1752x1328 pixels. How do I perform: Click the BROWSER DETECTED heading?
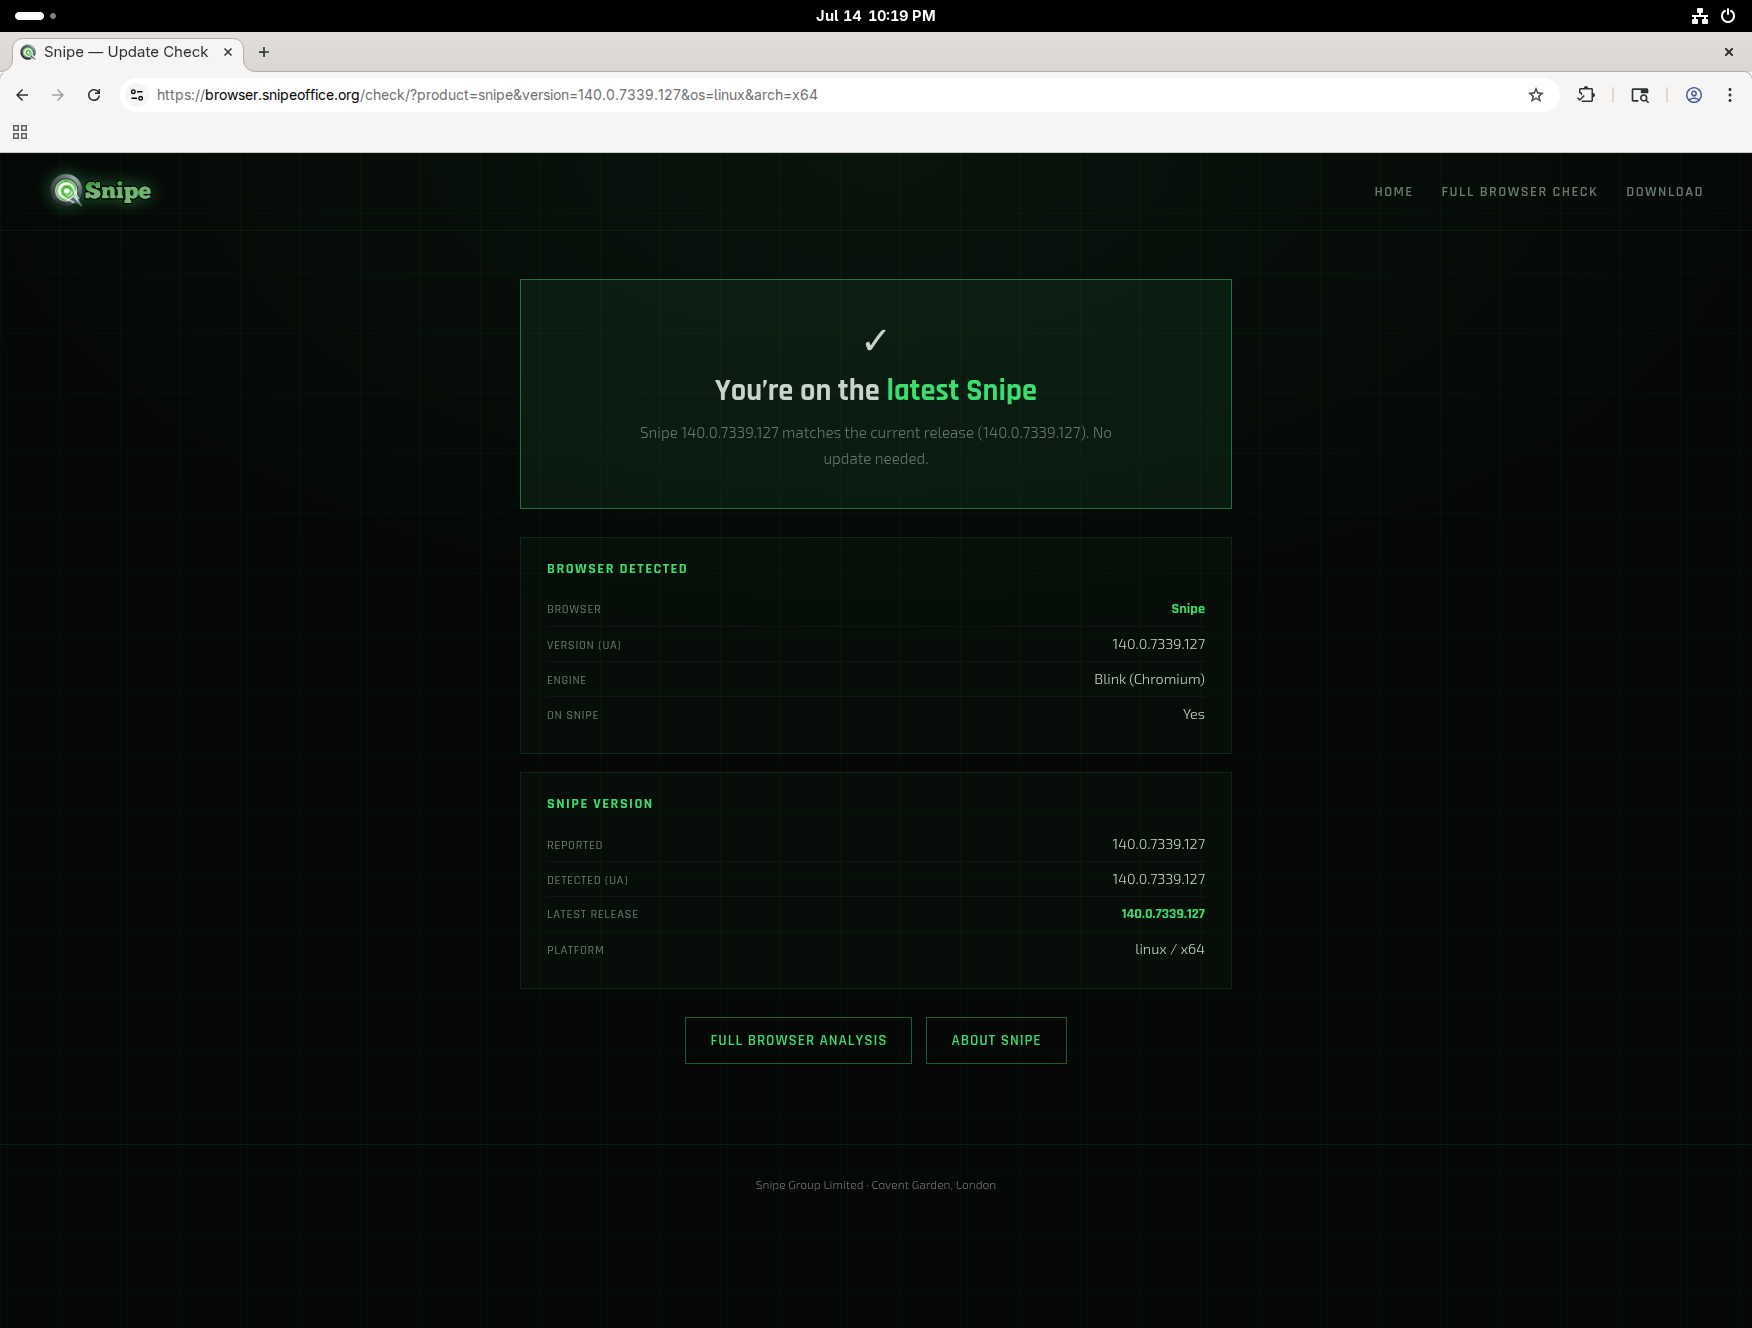(x=617, y=569)
